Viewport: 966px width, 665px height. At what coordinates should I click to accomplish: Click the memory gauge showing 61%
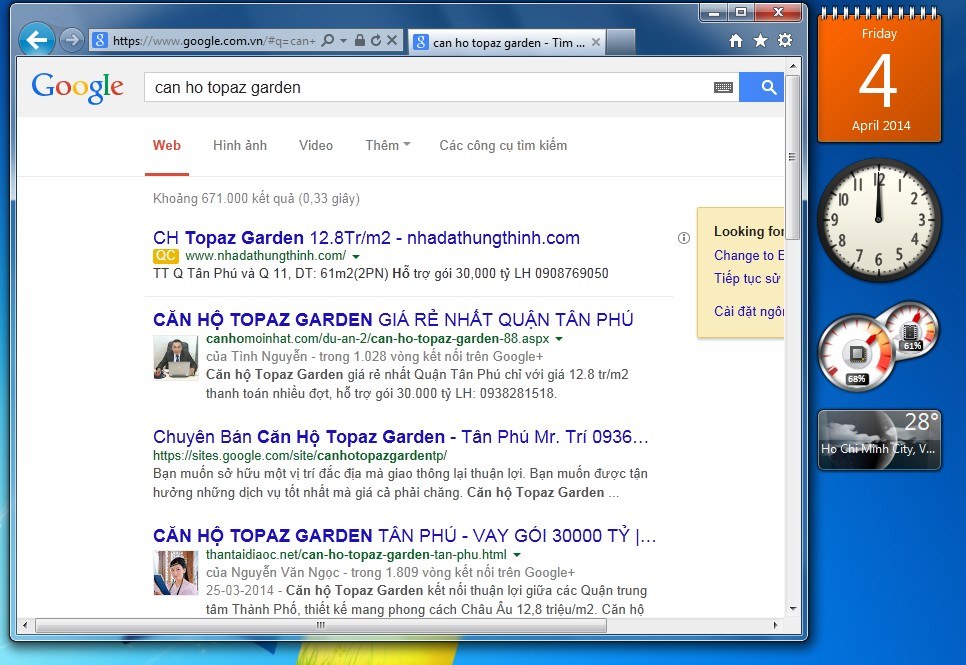coord(909,332)
